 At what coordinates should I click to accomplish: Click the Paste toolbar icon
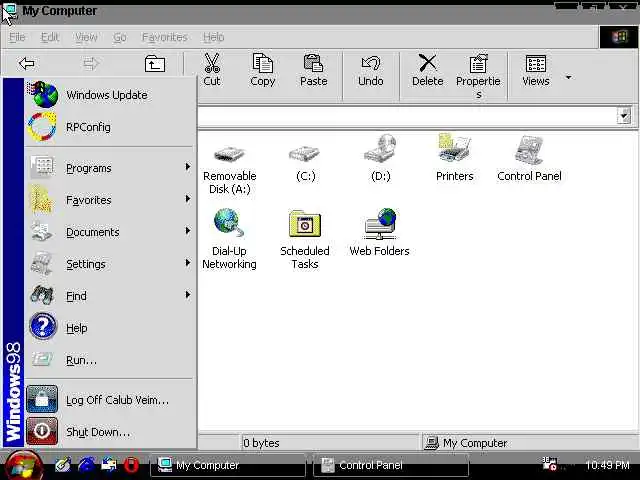[x=313, y=70]
